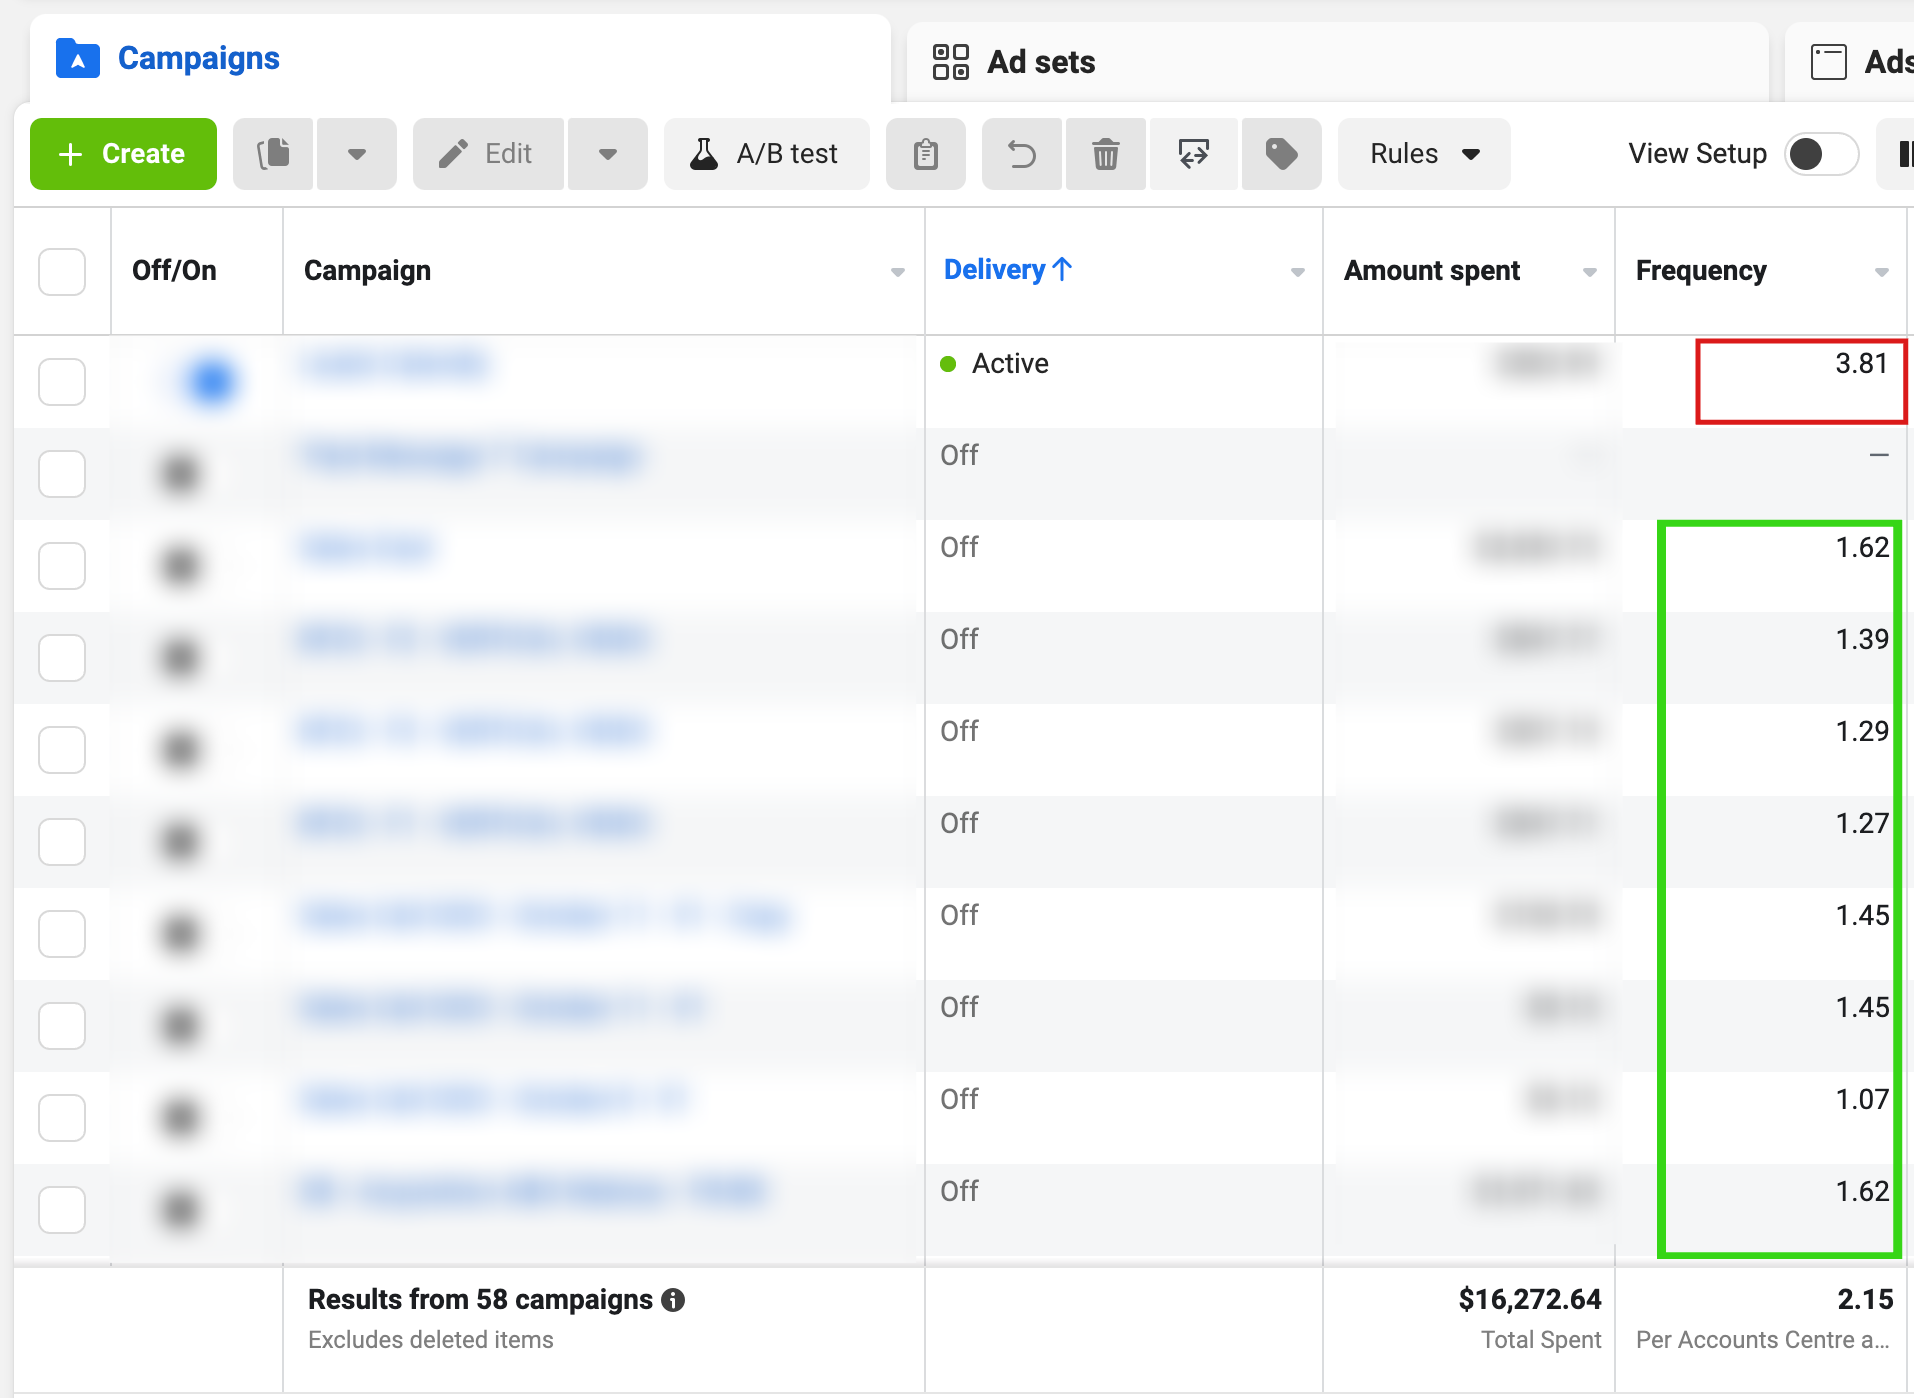Viewport: 1914px width, 1398px height.
Task: Click the Excludes deleted items note
Action: [x=431, y=1340]
